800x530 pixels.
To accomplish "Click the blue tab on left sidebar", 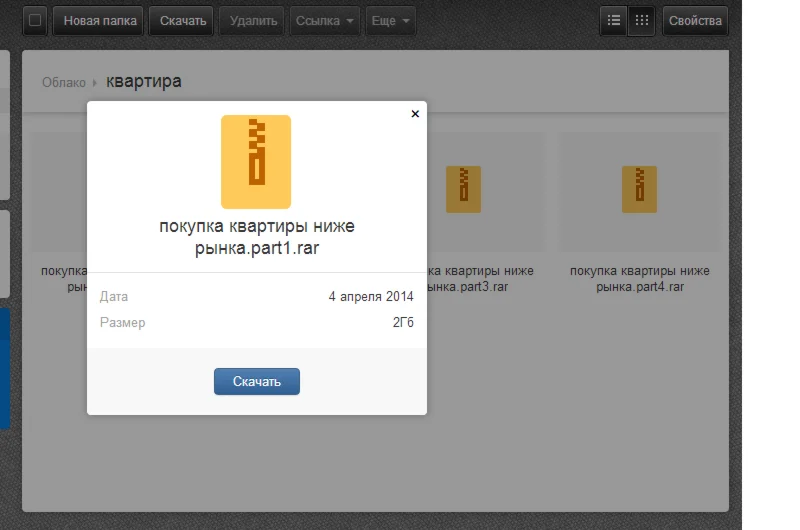I will click(x=5, y=368).
